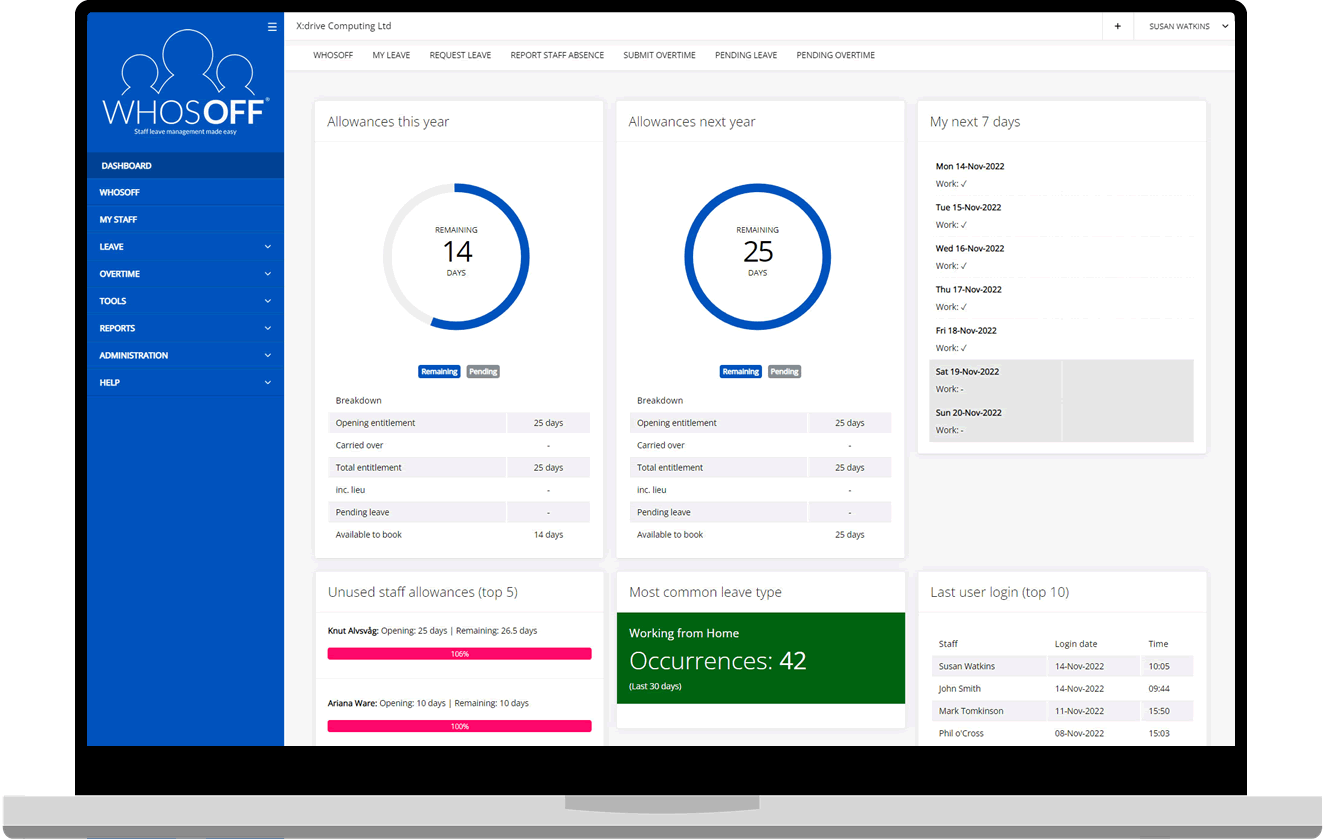Click the REQUEST LEAVE link
Viewport: 1325px width, 839px height.
(x=460, y=55)
